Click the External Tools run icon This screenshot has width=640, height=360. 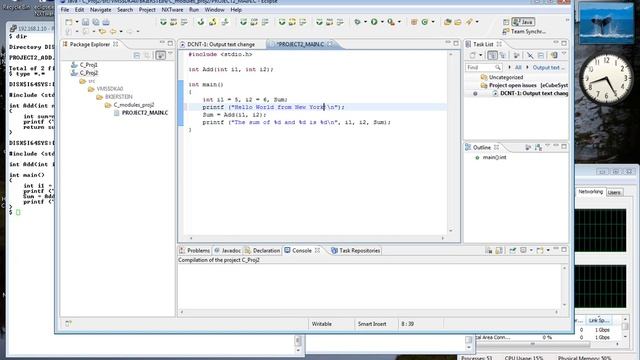pos(391,22)
